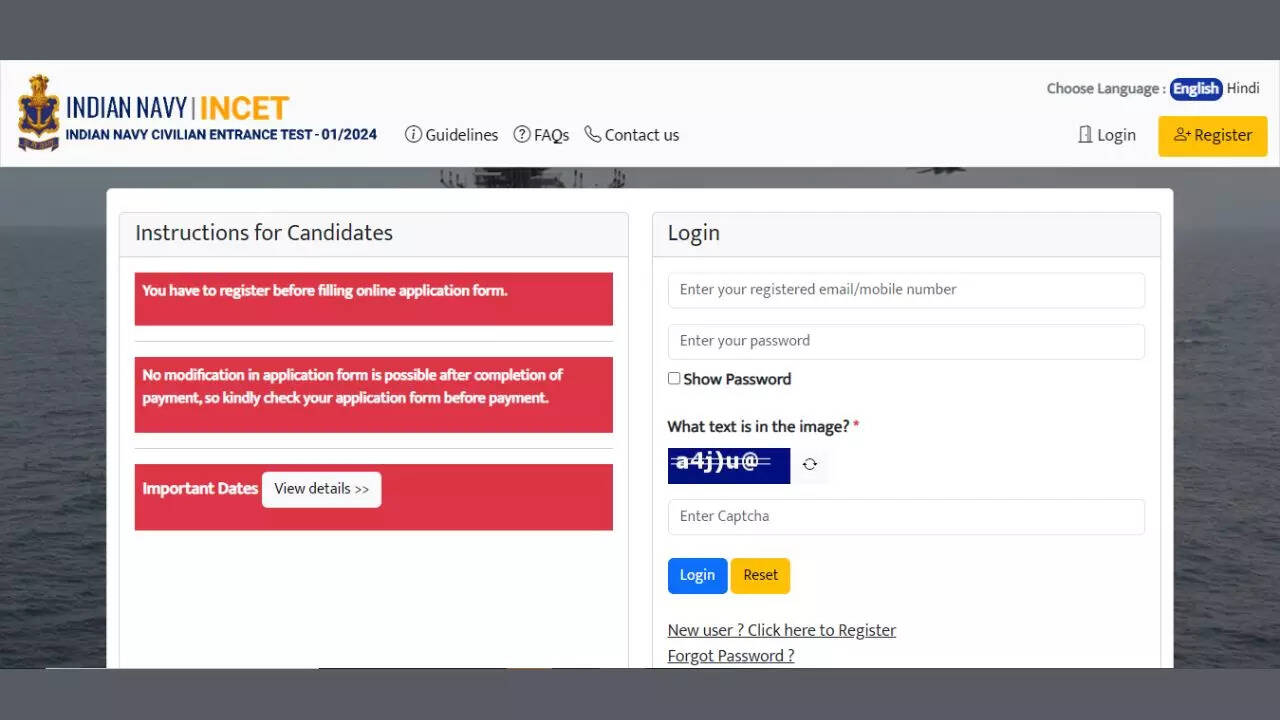Click the captcha text image
1280x720 pixels.
[728, 465]
